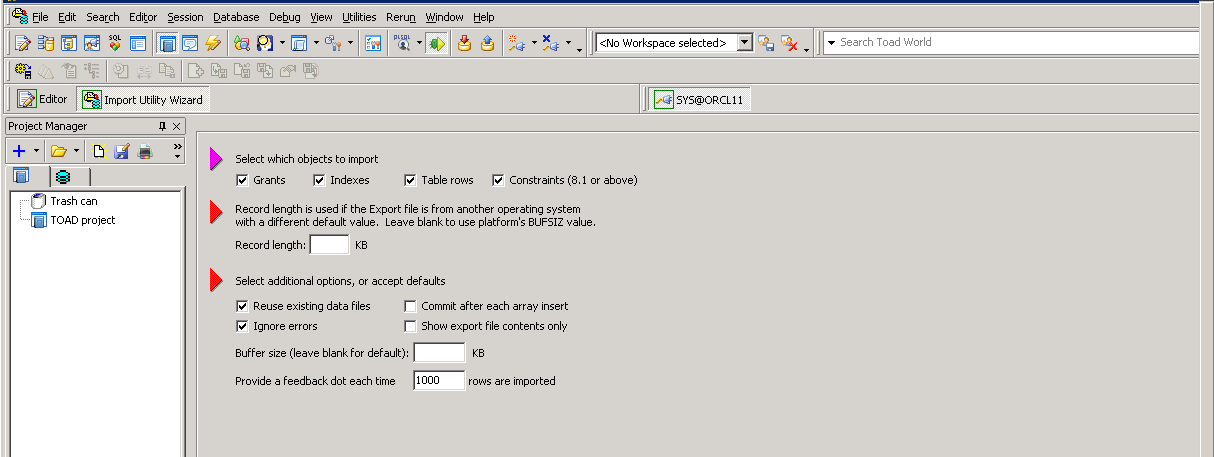Screen dimensions: 1214x457
Task: Expand the open folder dropdown arrow
Action: [x=77, y=151]
